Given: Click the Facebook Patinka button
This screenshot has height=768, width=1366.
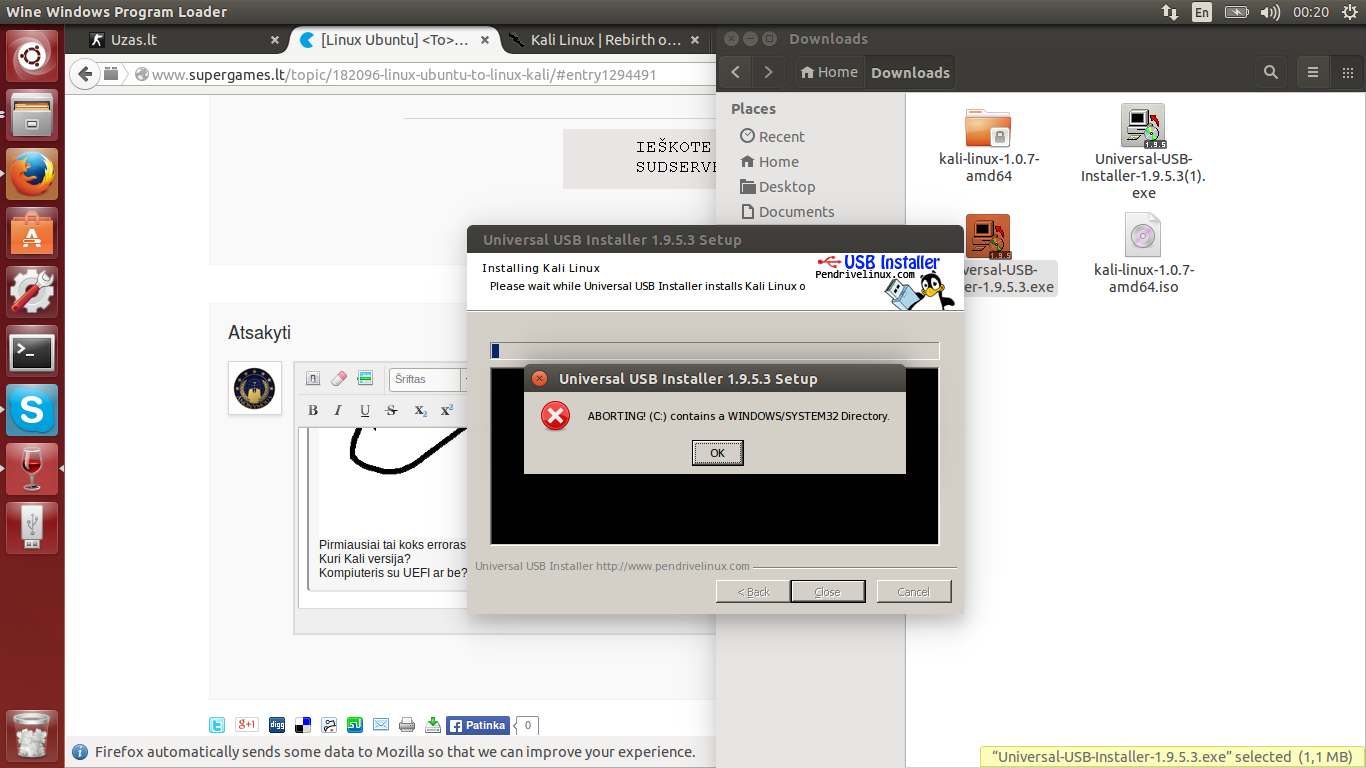Looking at the screenshot, I should point(478,725).
